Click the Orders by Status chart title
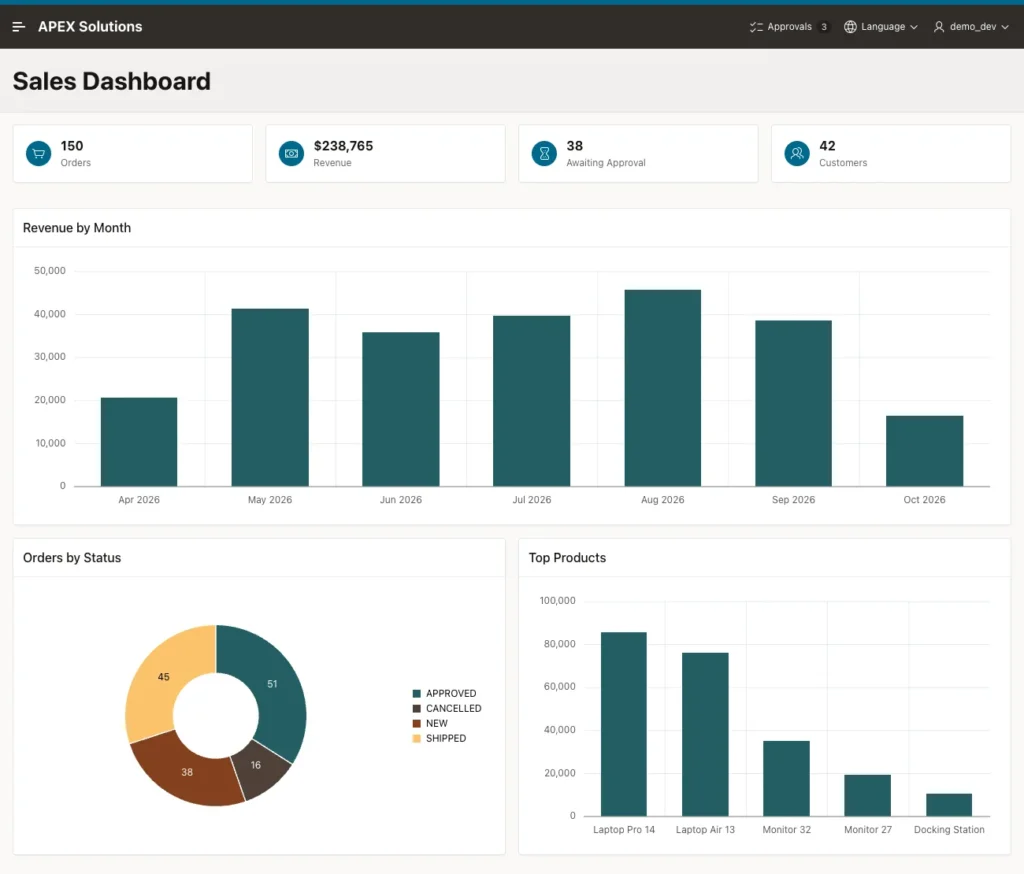Image resolution: width=1024 pixels, height=874 pixels. [72, 558]
